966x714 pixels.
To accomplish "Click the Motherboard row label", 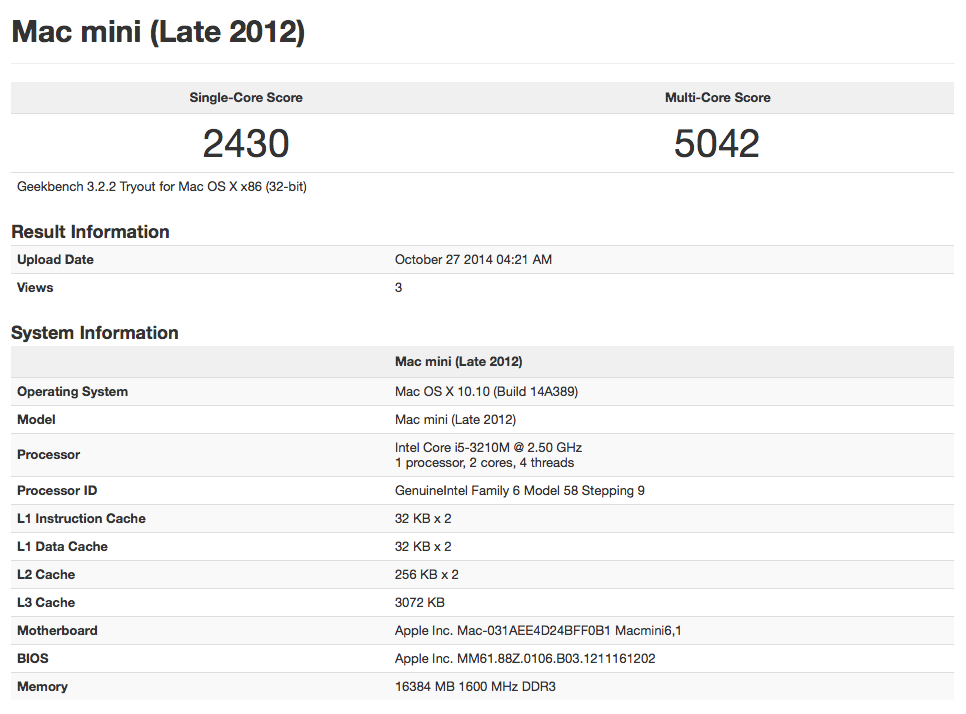I will point(57,630).
